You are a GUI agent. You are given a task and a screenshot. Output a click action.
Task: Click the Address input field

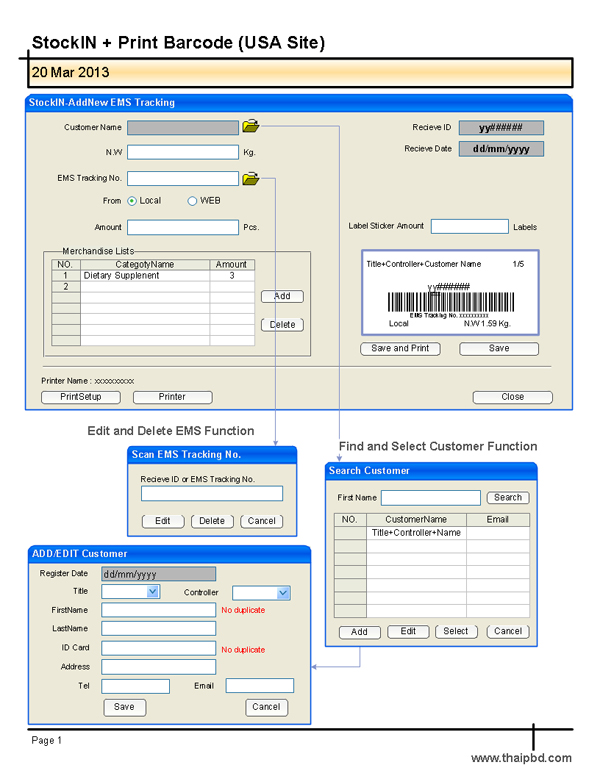coord(158,667)
